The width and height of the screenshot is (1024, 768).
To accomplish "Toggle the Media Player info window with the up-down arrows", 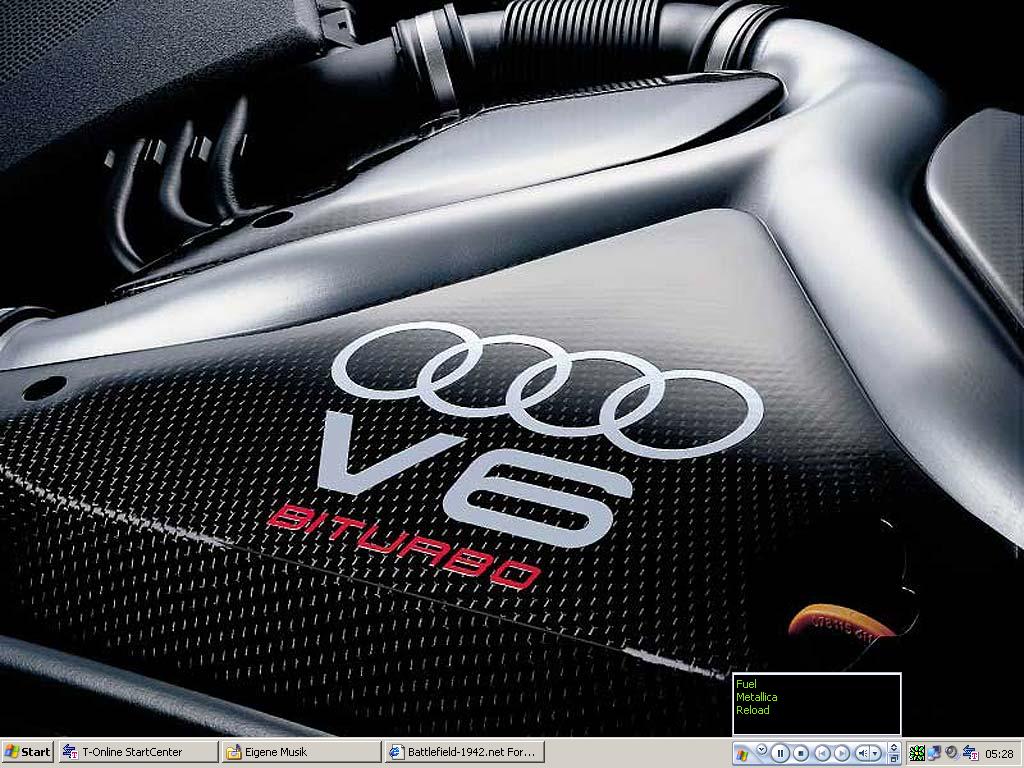I will (894, 747).
